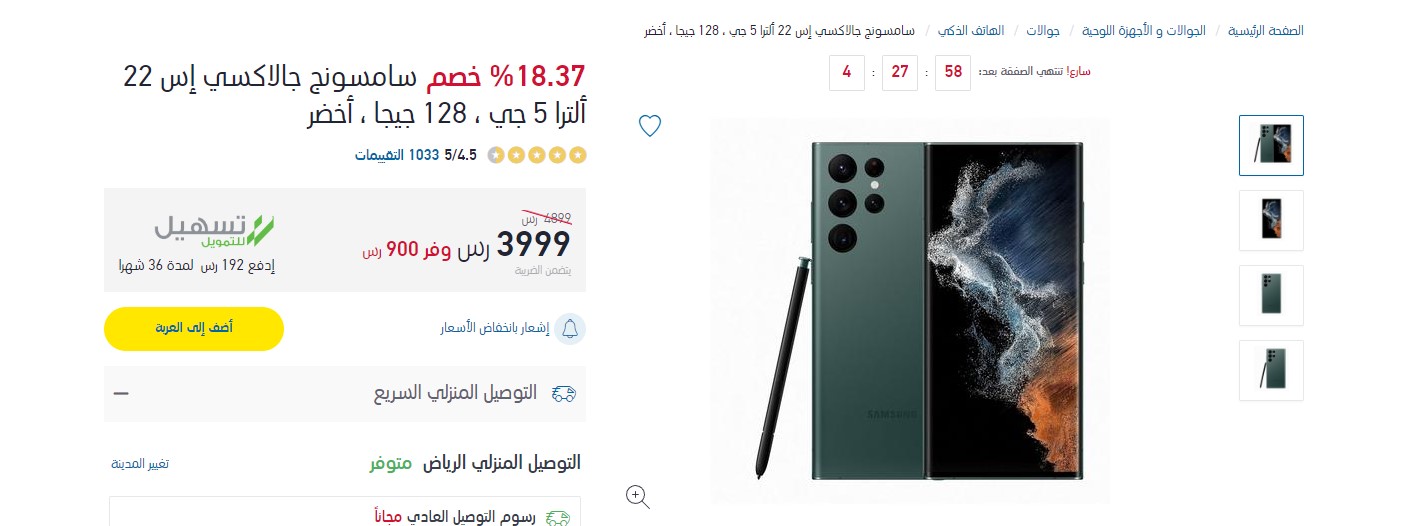Click the Tasheel financing logo

(x=214, y=231)
